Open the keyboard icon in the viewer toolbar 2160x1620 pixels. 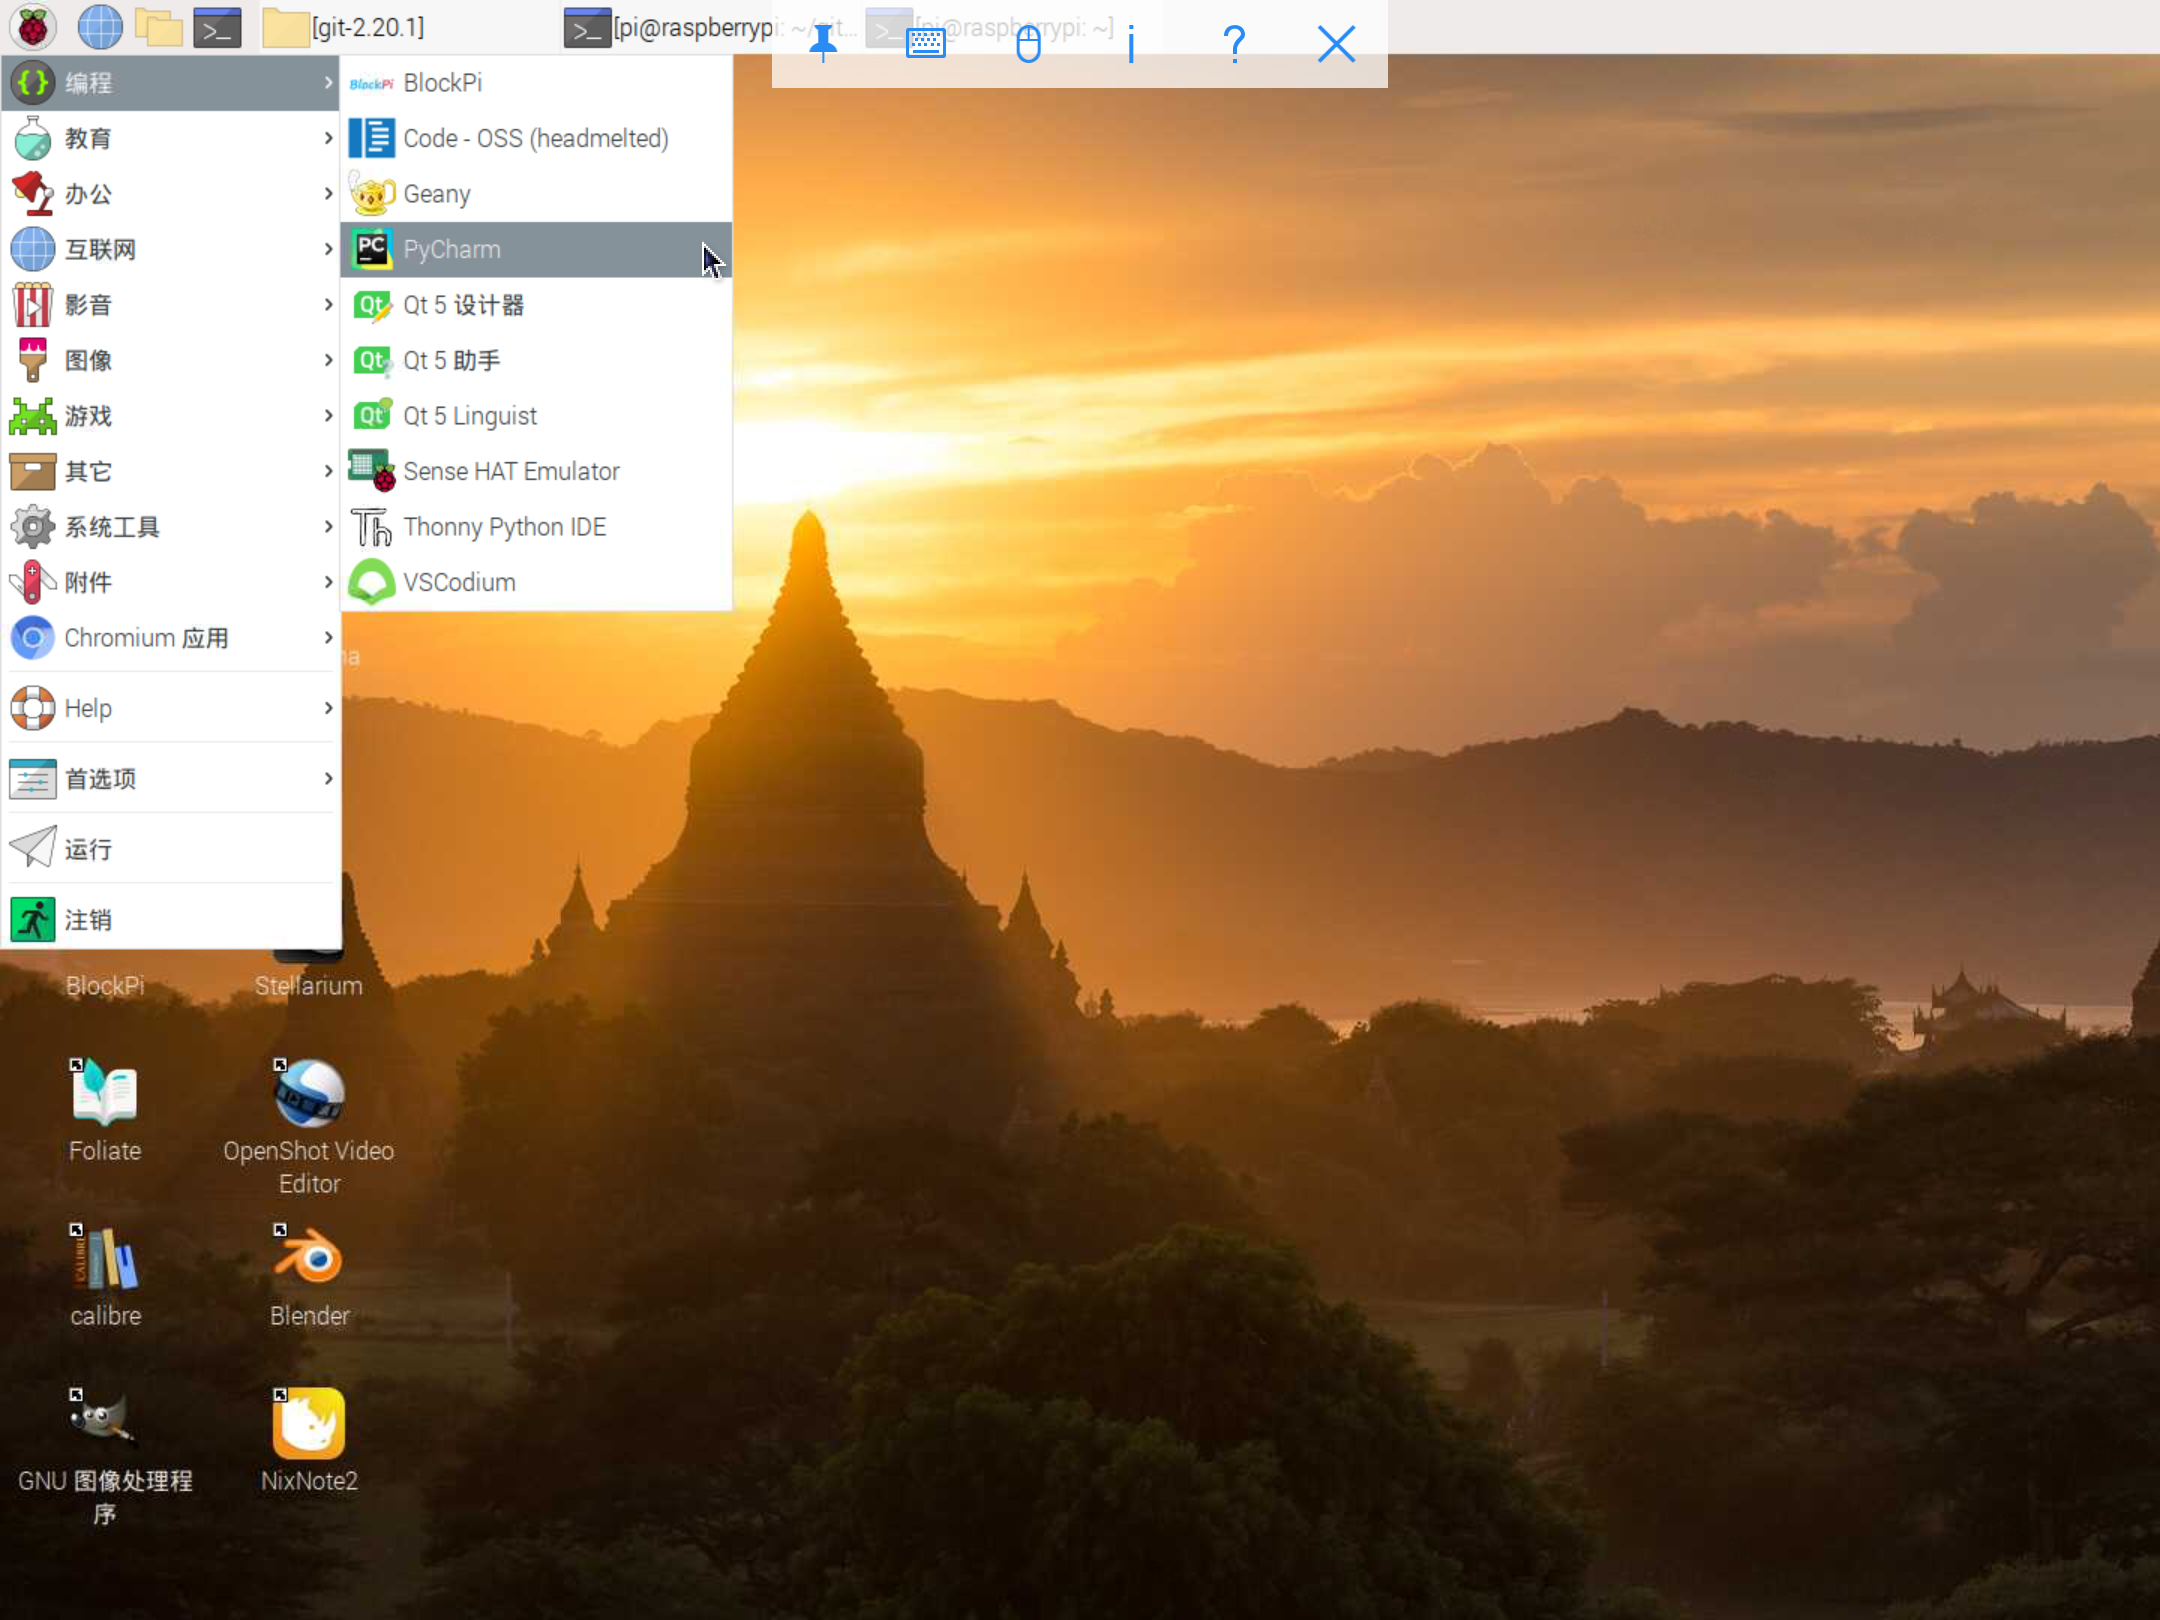tap(926, 43)
